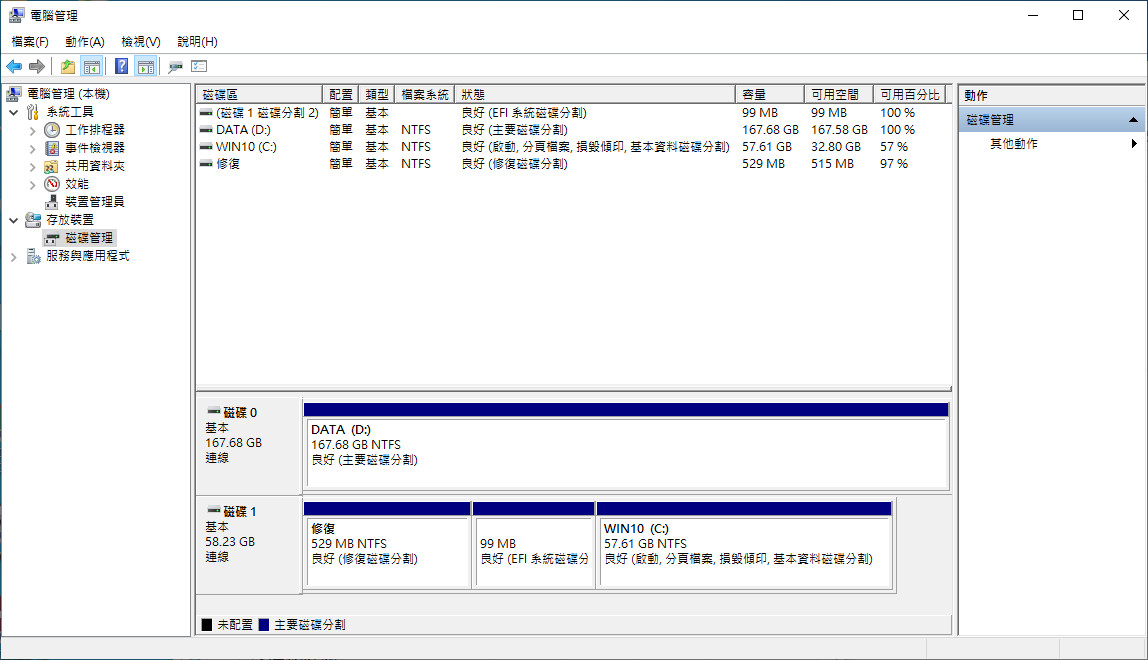Open 其他動作 submenu in actions pane
Viewport: 1148px width, 660px height.
[1014, 144]
